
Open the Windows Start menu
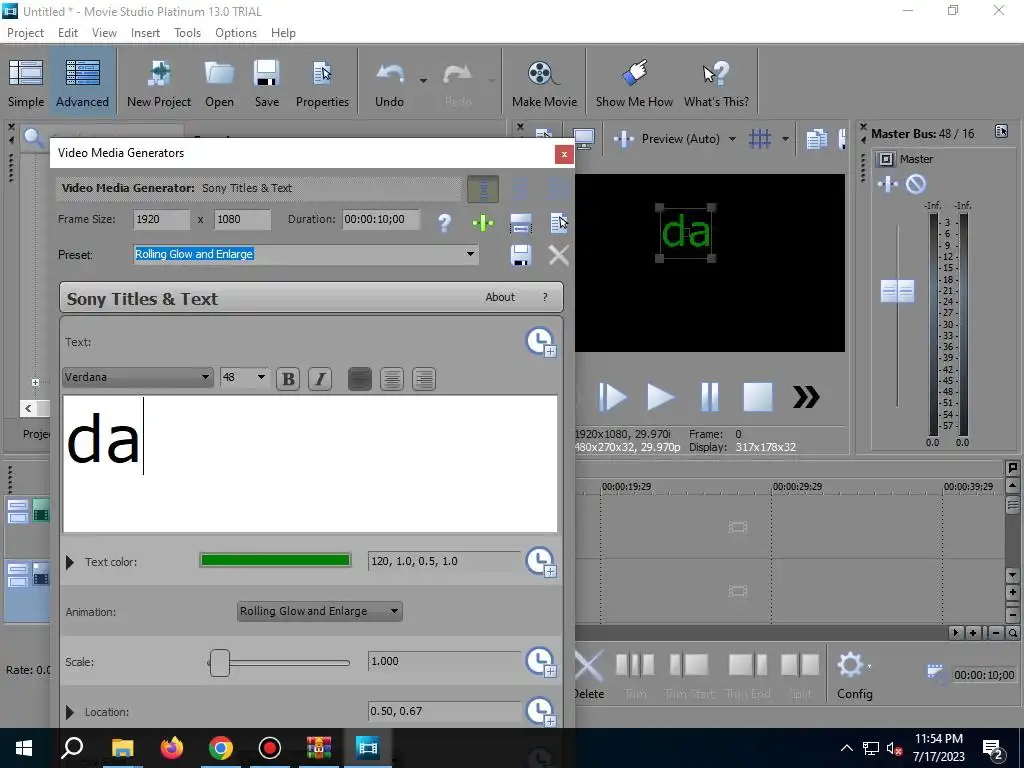click(24, 748)
